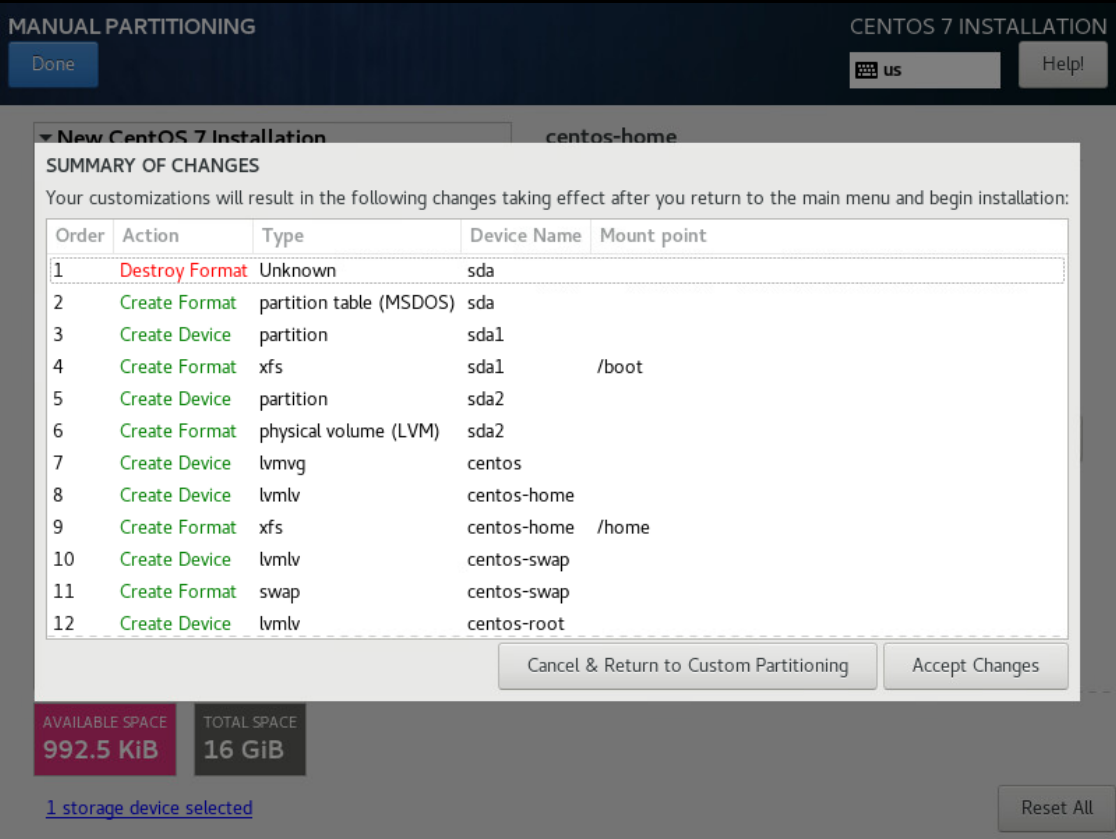Click the keyboard layout icon

click(866, 70)
